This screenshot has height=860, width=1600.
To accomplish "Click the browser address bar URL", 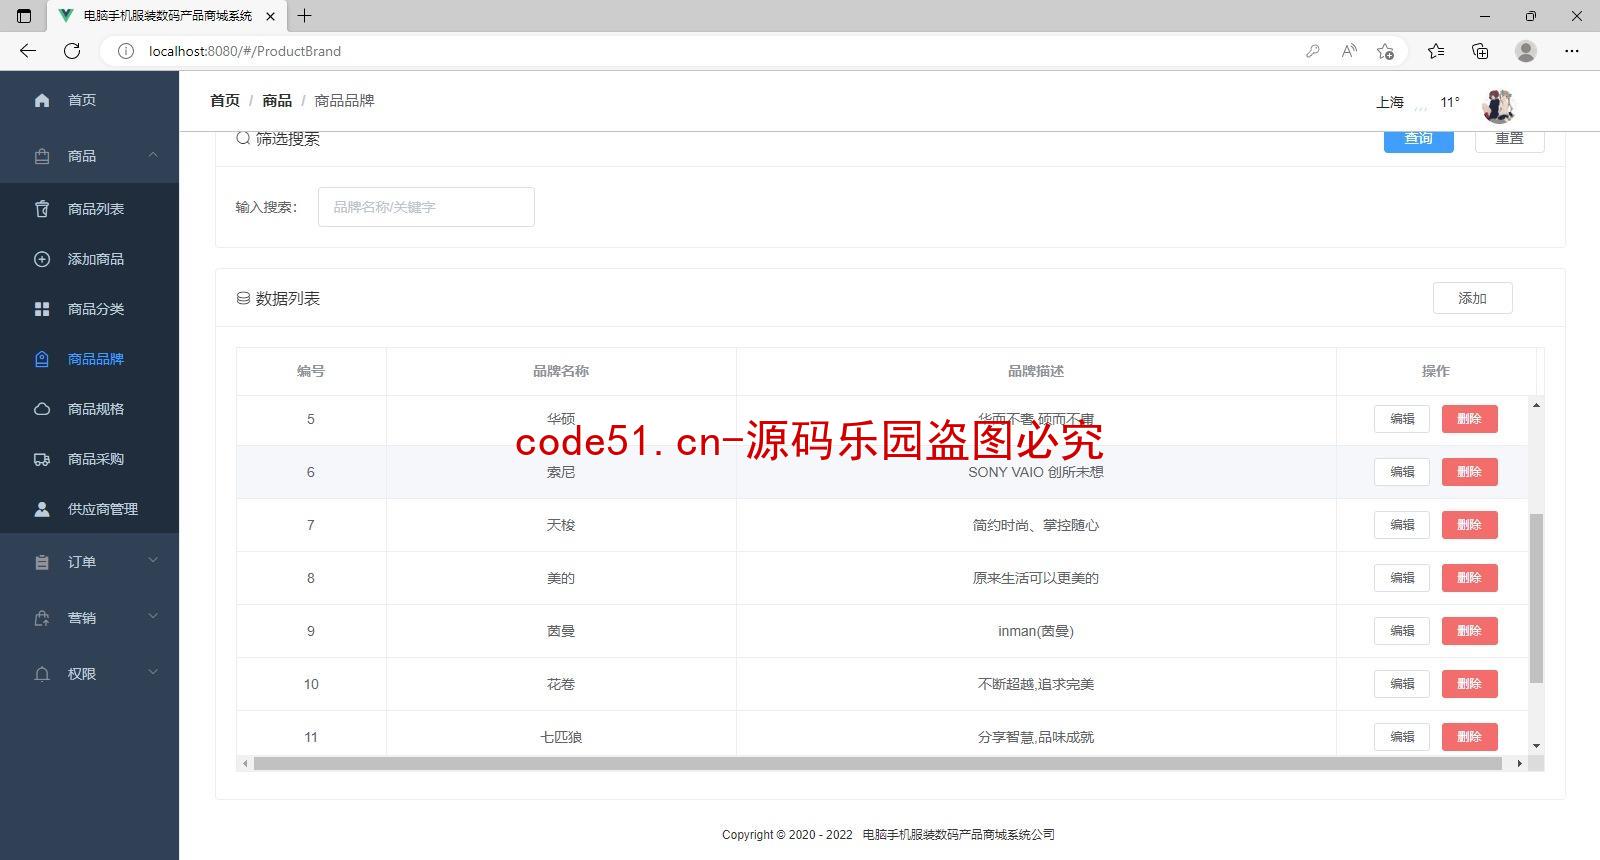I will [245, 51].
